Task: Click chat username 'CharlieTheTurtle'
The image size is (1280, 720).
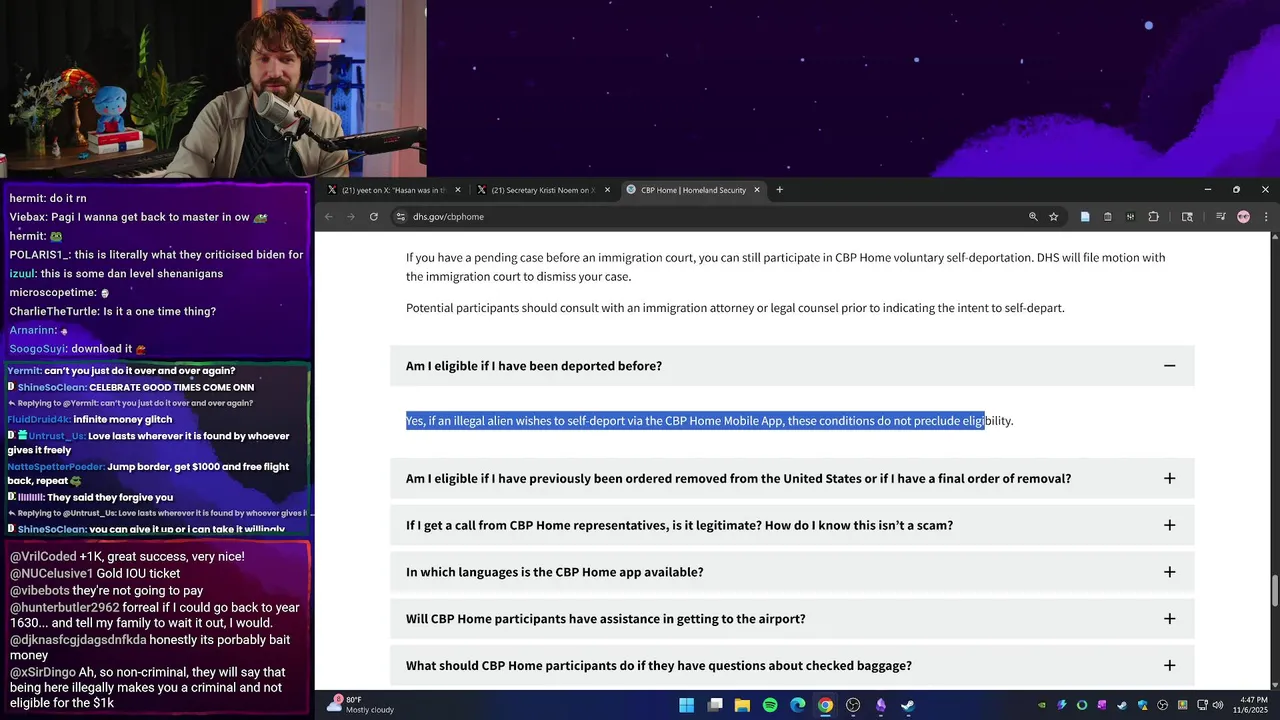Action: pos(54,311)
